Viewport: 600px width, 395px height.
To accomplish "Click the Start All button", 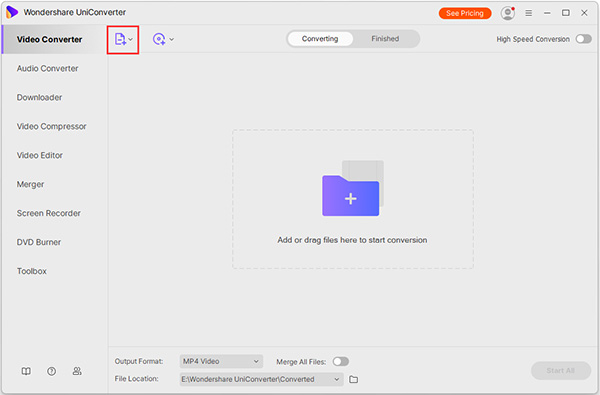I will (x=561, y=371).
